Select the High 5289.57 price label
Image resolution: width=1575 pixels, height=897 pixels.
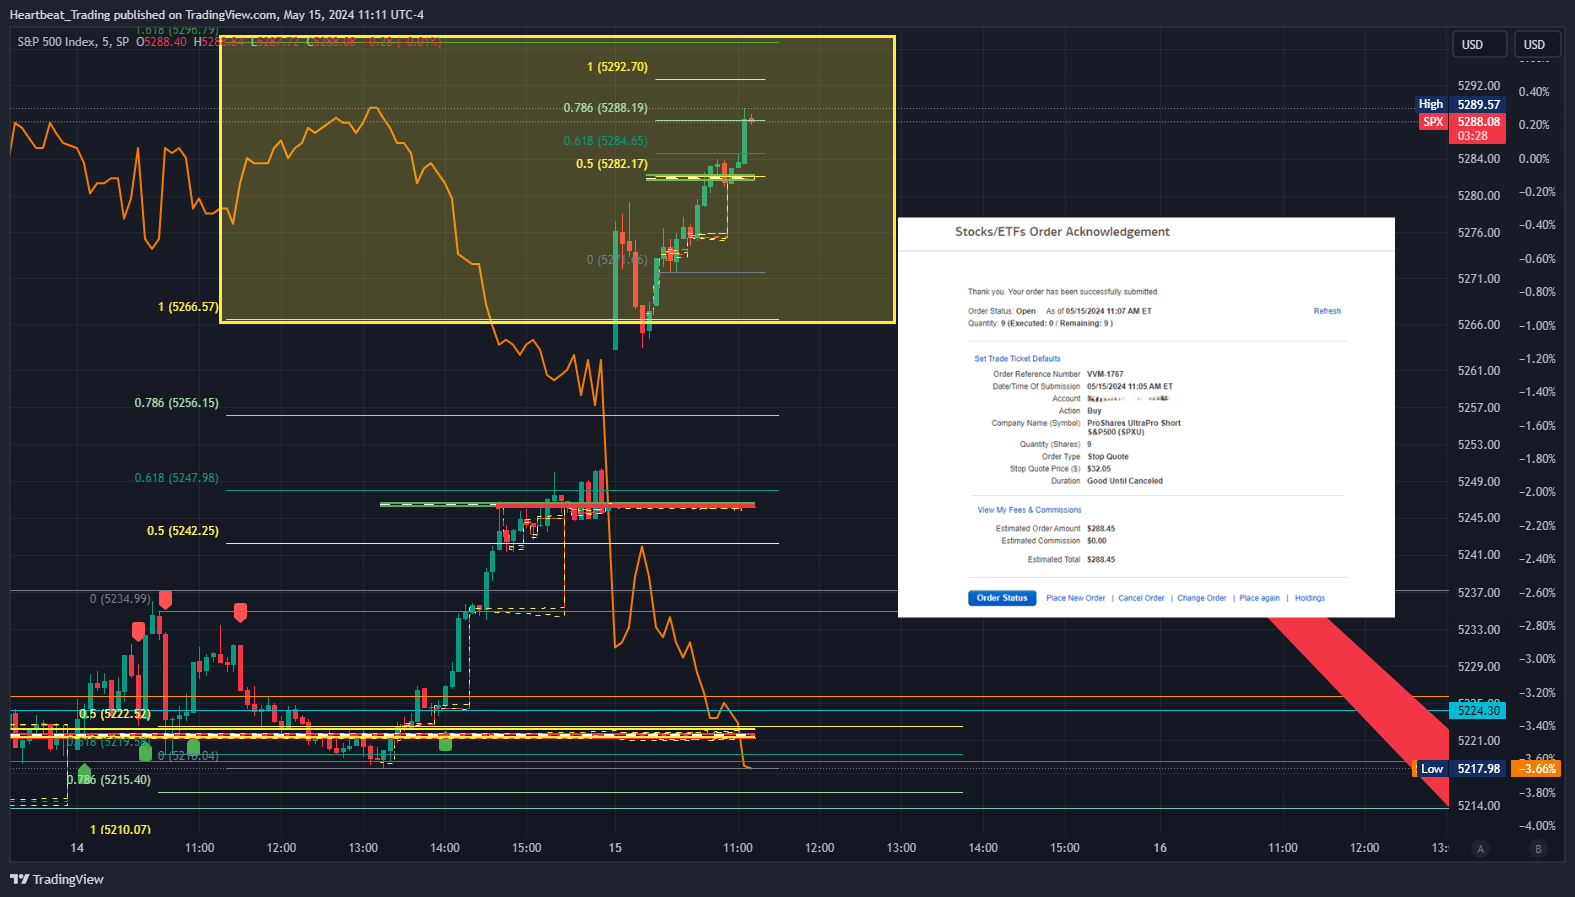pyautogui.click(x=1460, y=104)
